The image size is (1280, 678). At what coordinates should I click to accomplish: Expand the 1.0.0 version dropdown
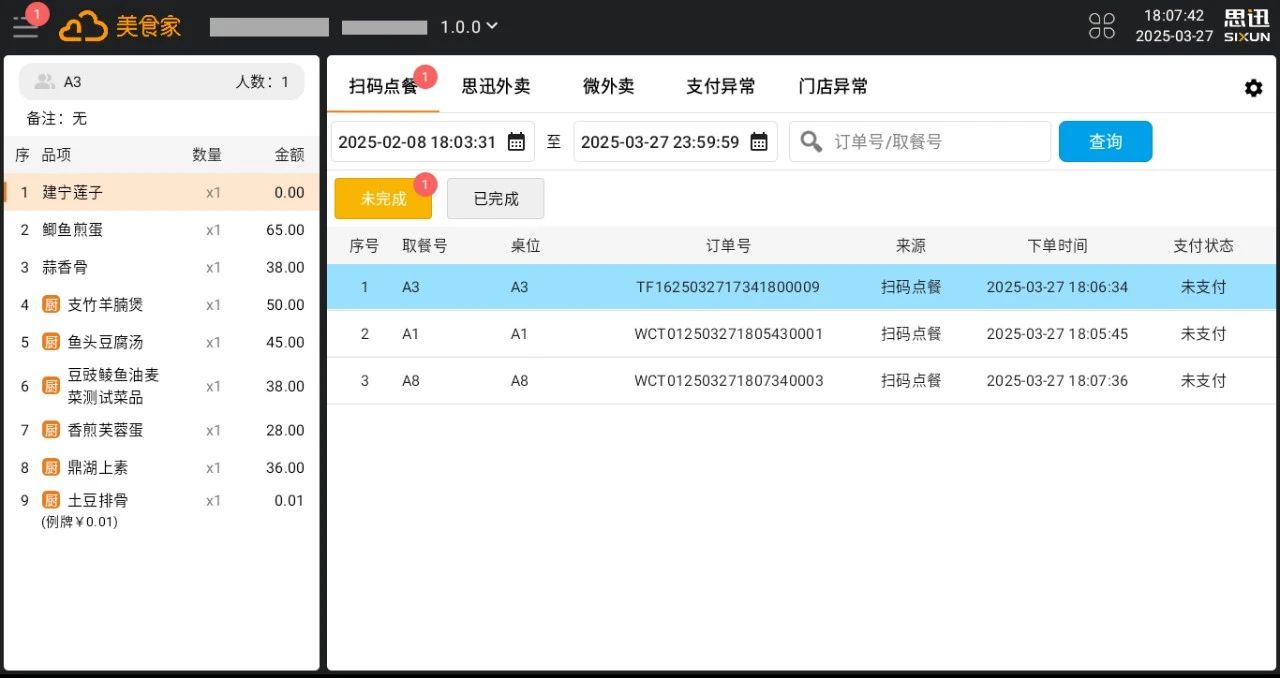pos(468,27)
